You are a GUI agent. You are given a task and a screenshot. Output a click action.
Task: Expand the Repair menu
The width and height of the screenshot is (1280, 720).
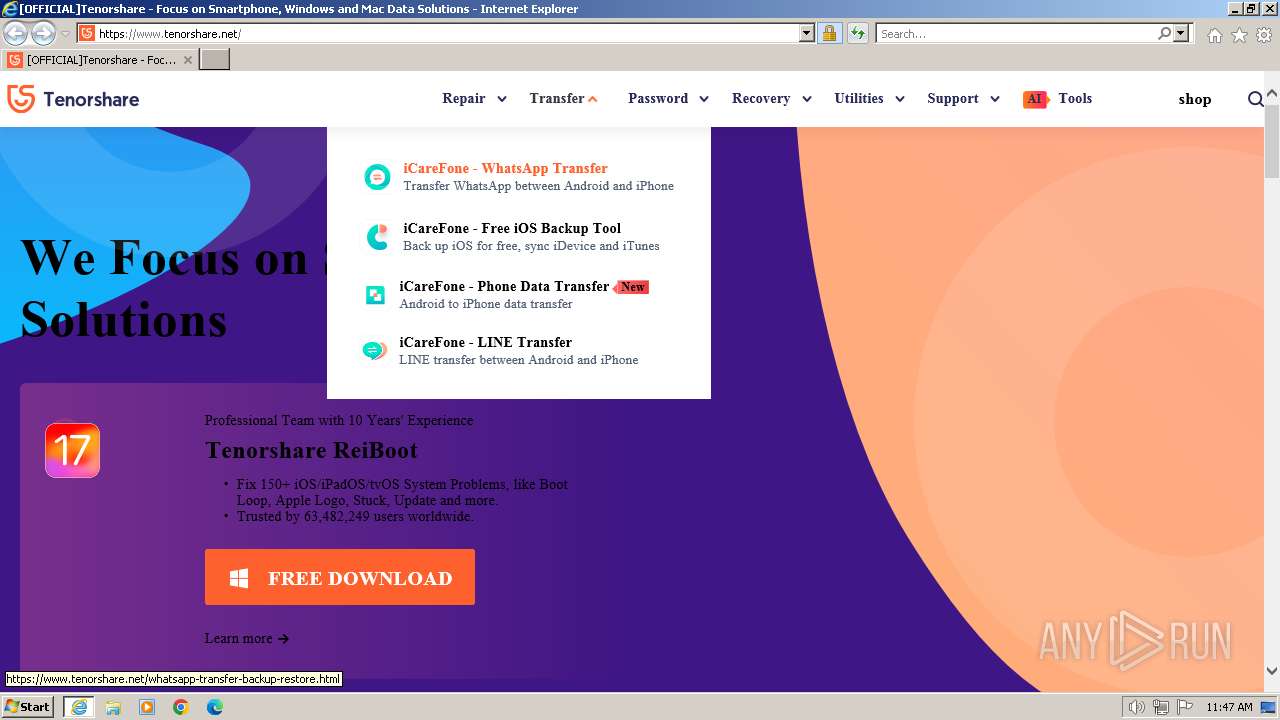pos(474,99)
